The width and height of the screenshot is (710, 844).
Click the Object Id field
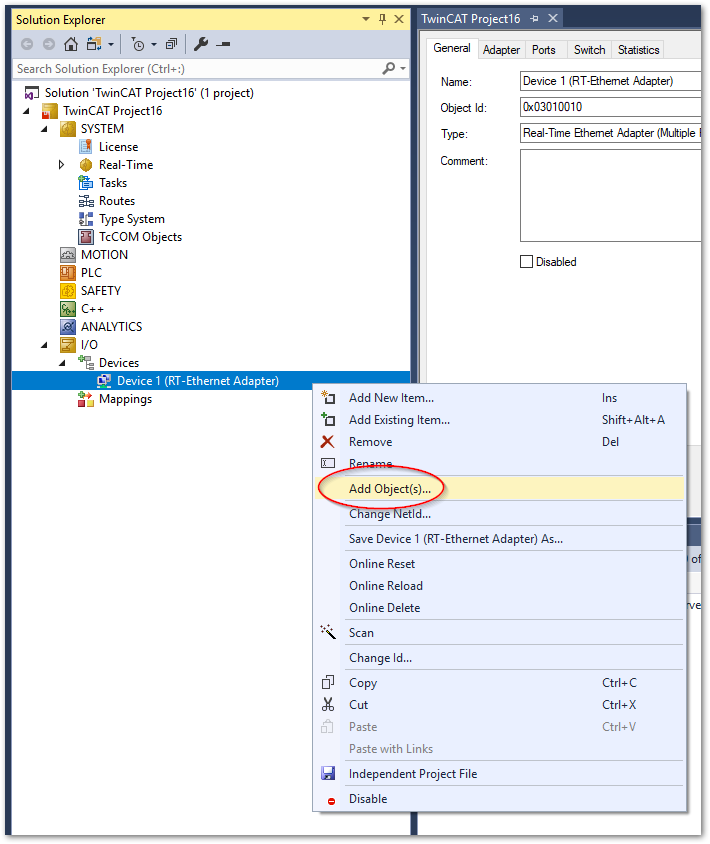610,107
